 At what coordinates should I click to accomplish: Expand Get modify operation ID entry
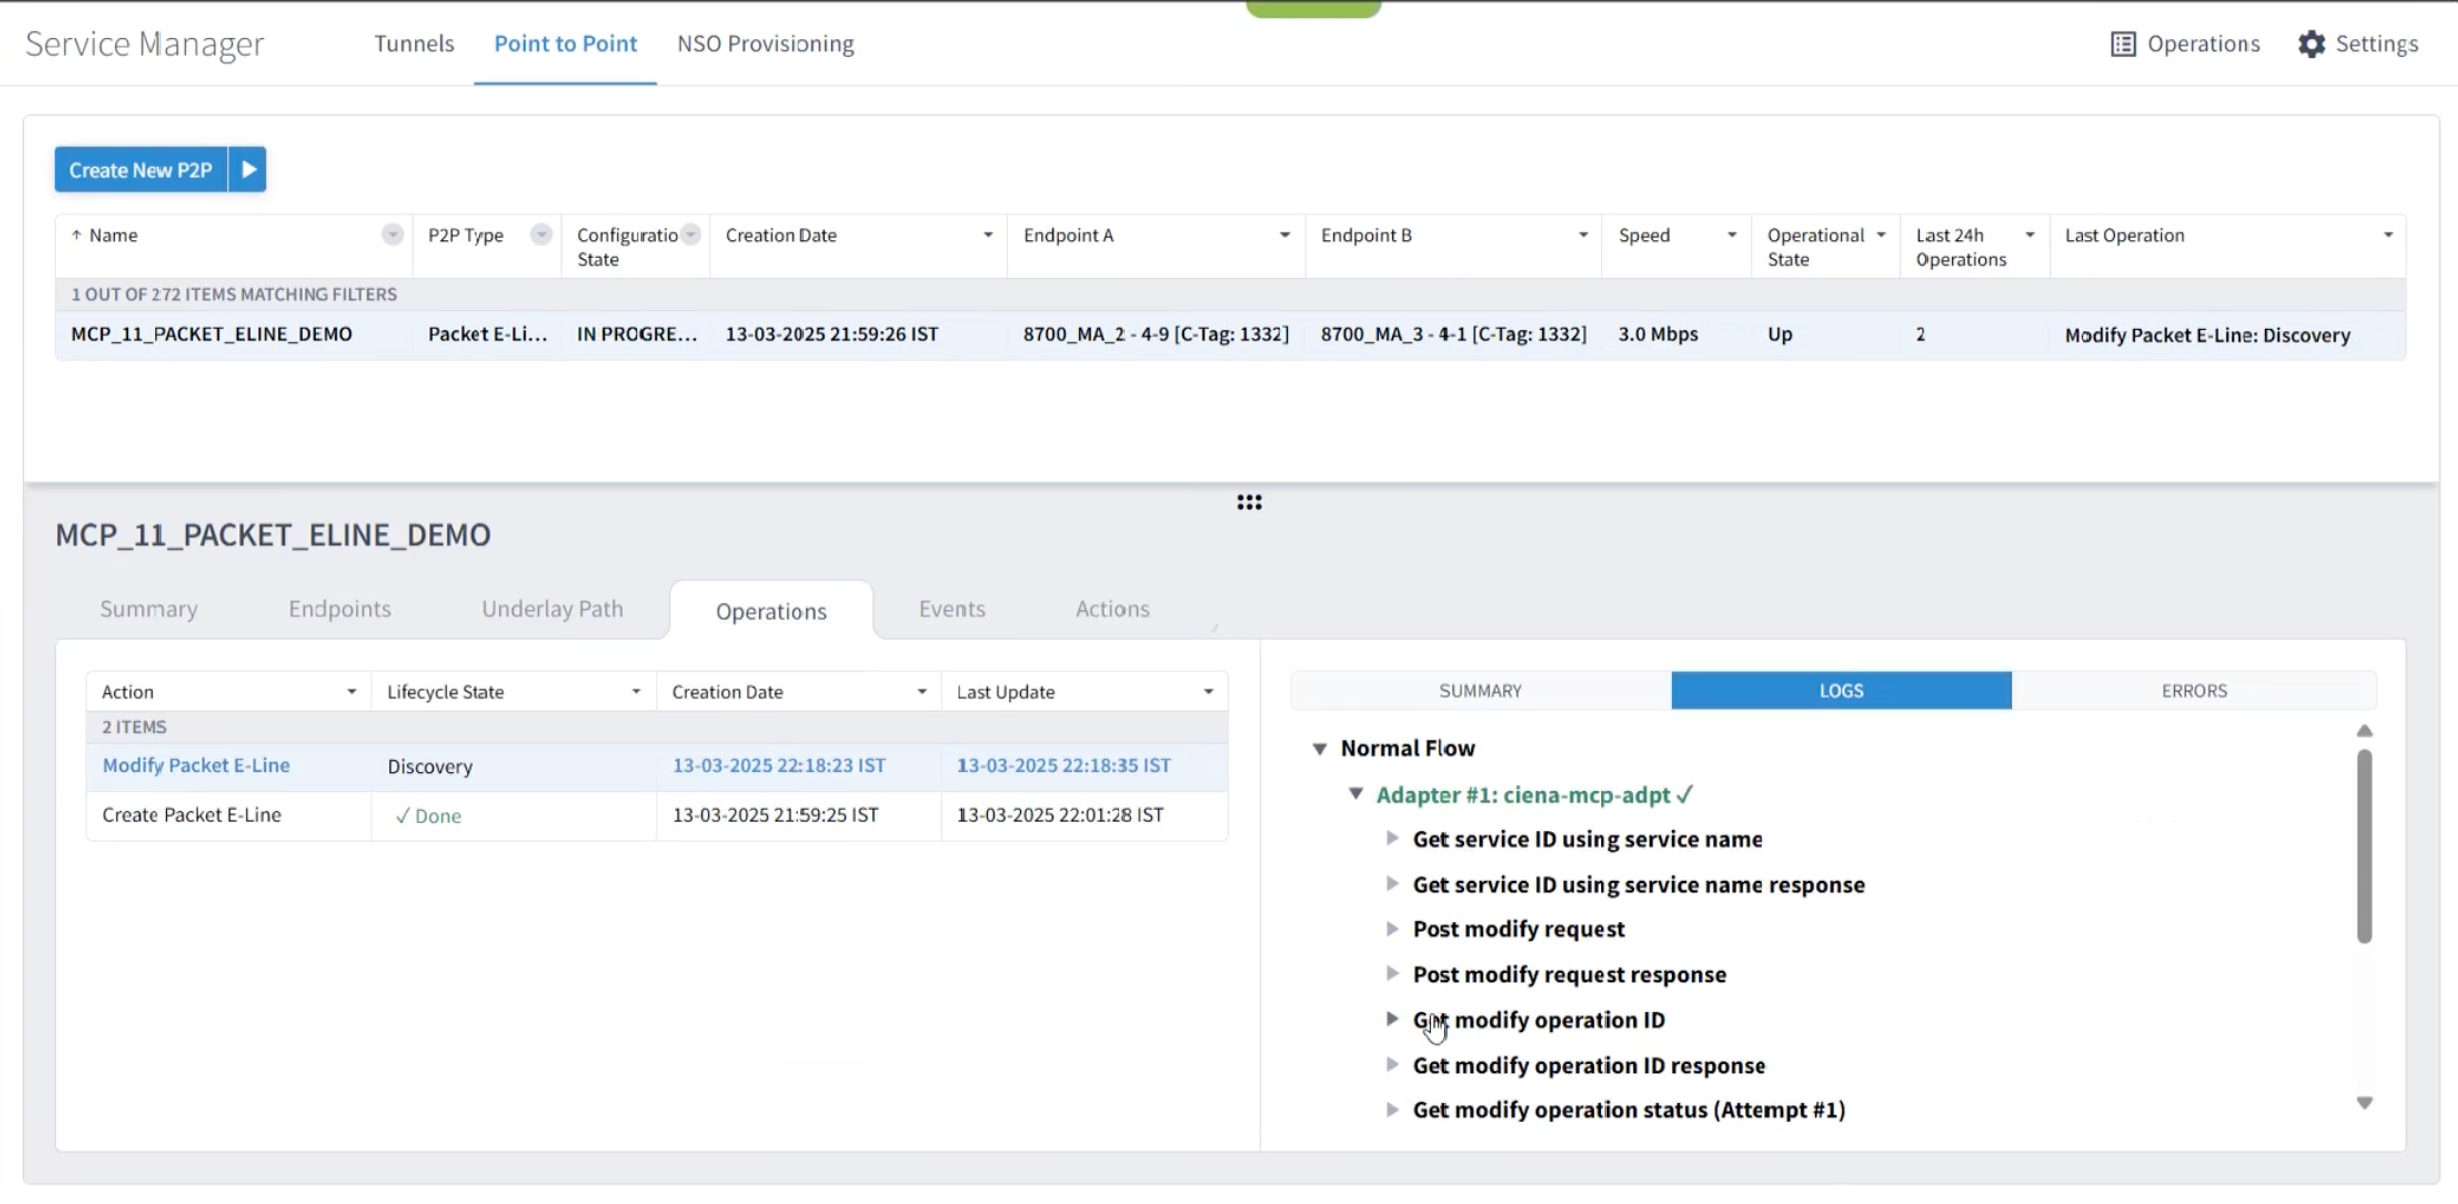1392,1019
